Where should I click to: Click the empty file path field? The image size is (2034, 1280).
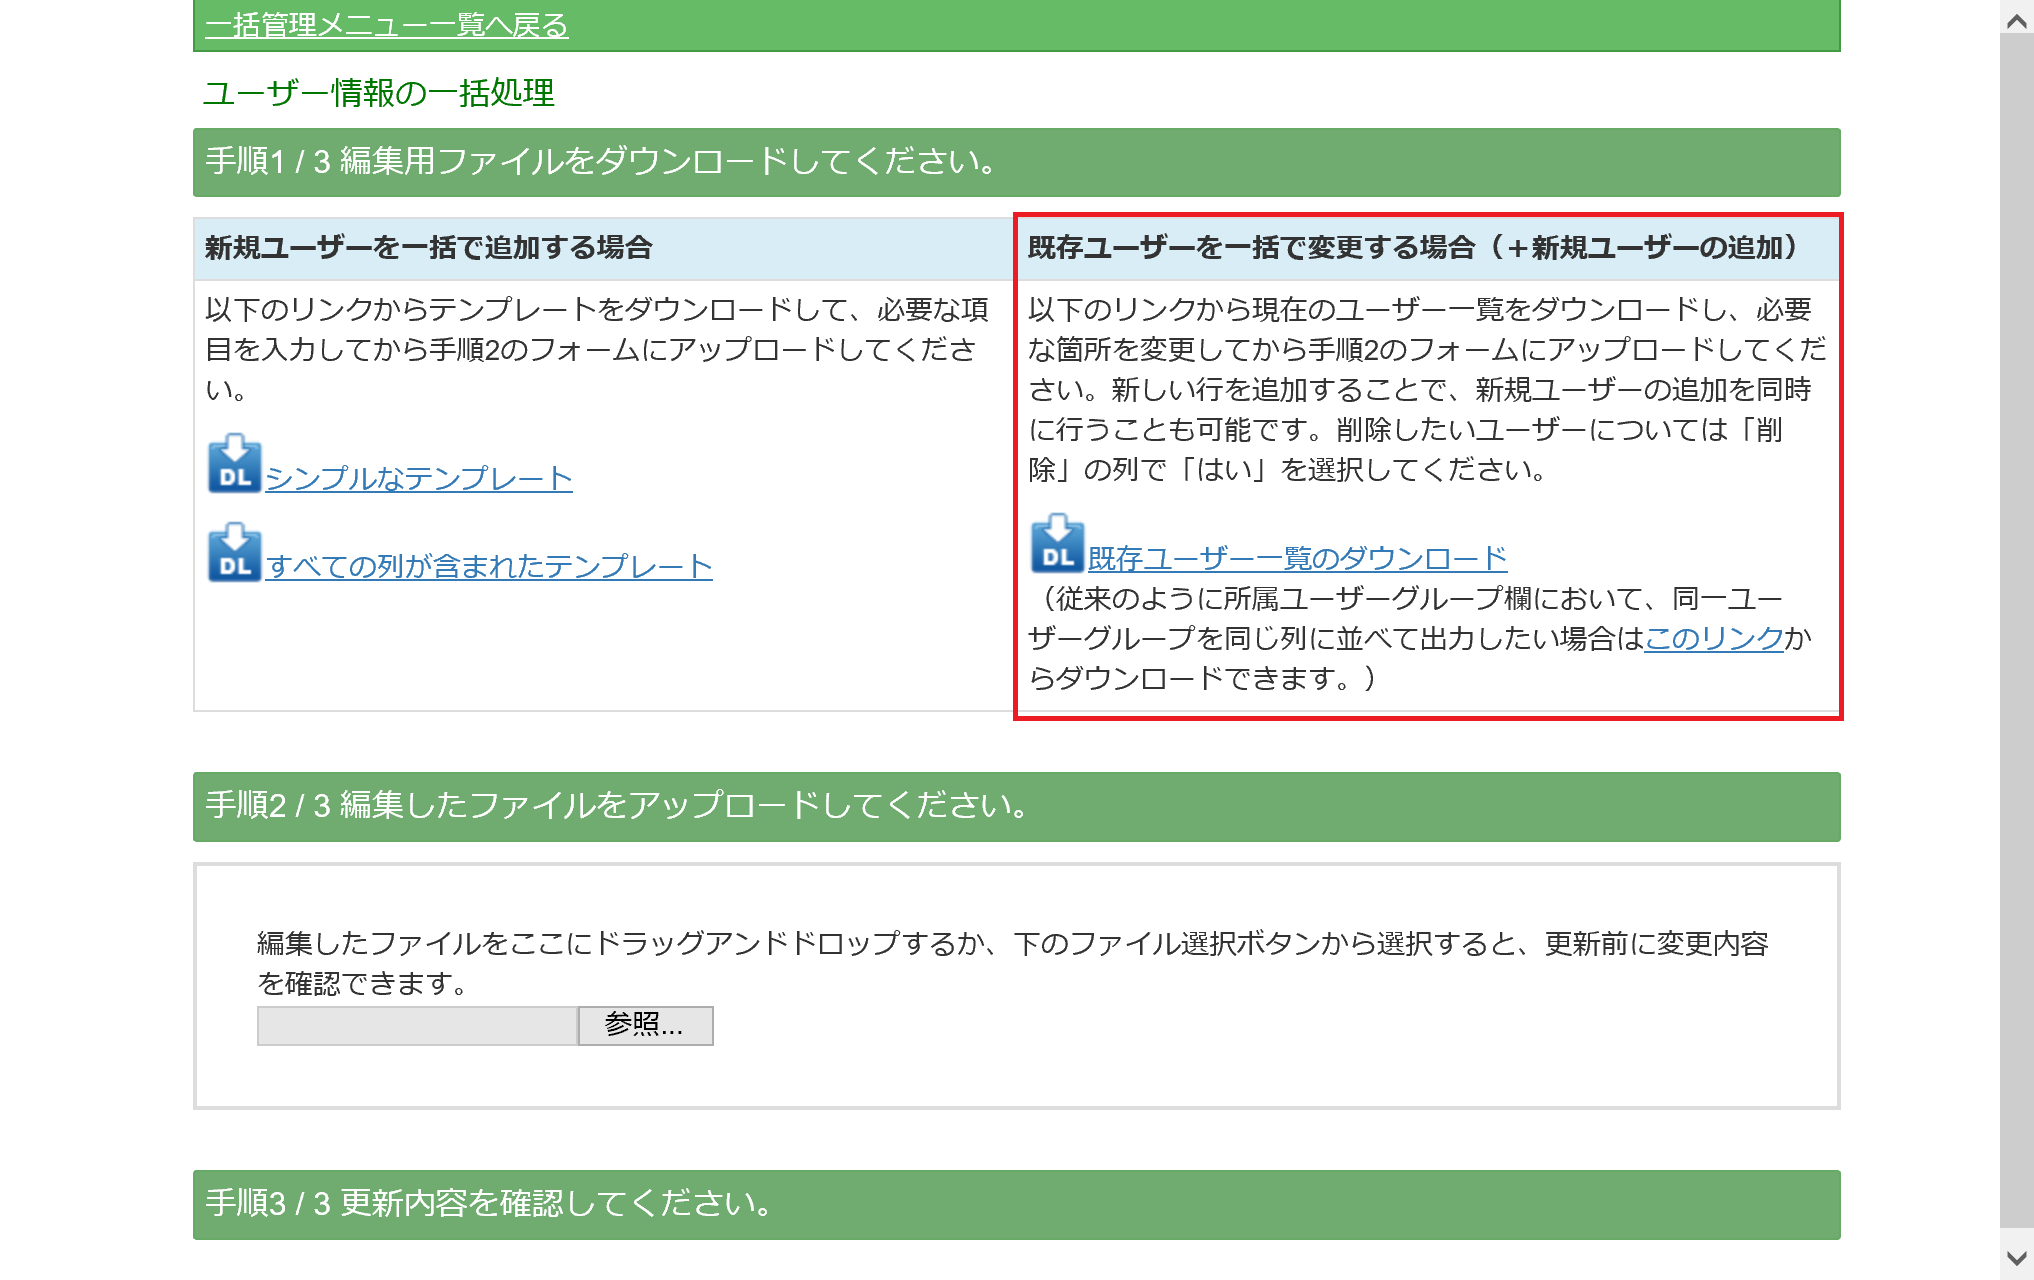coord(417,1026)
